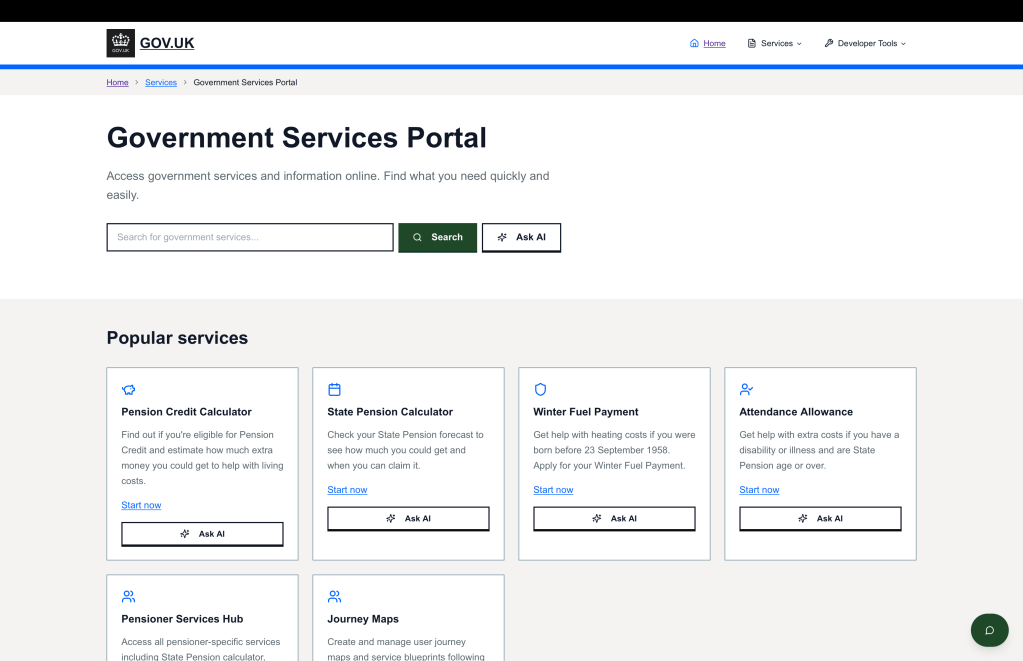Click the Journey Maps group icon
The image size is (1023, 661).
tap(334, 595)
